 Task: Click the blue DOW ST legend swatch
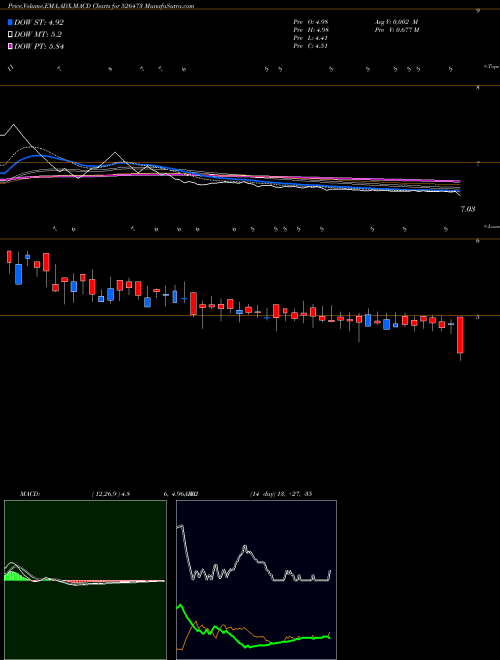(10, 22)
